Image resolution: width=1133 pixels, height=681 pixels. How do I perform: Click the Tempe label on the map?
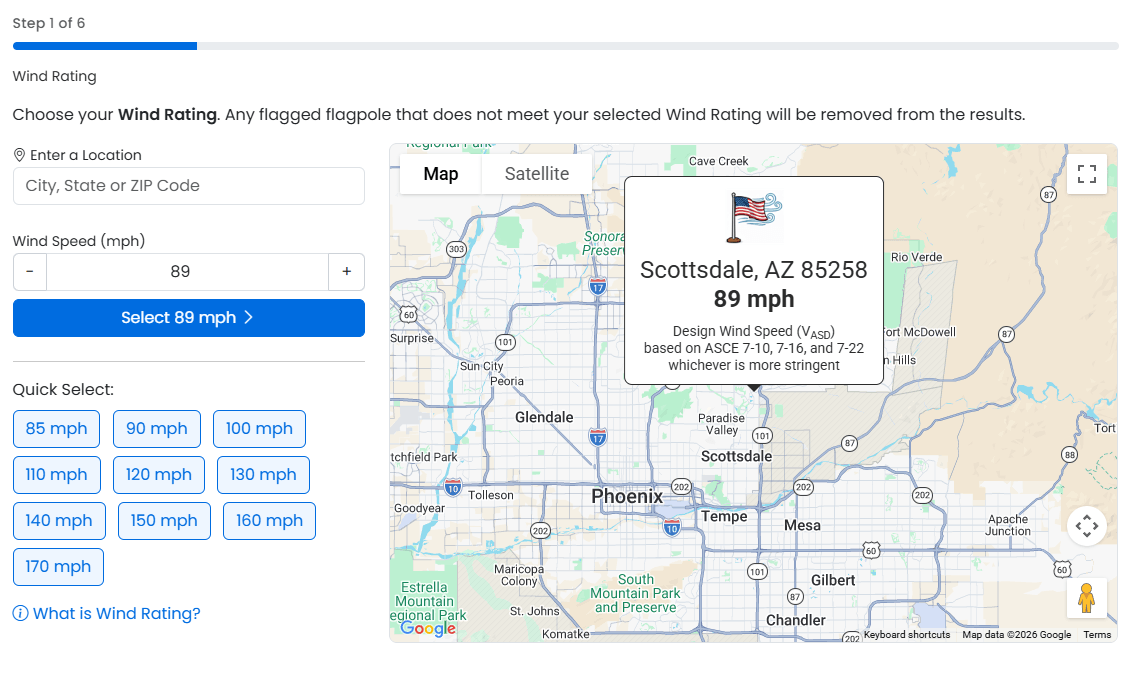pyautogui.click(x=724, y=516)
